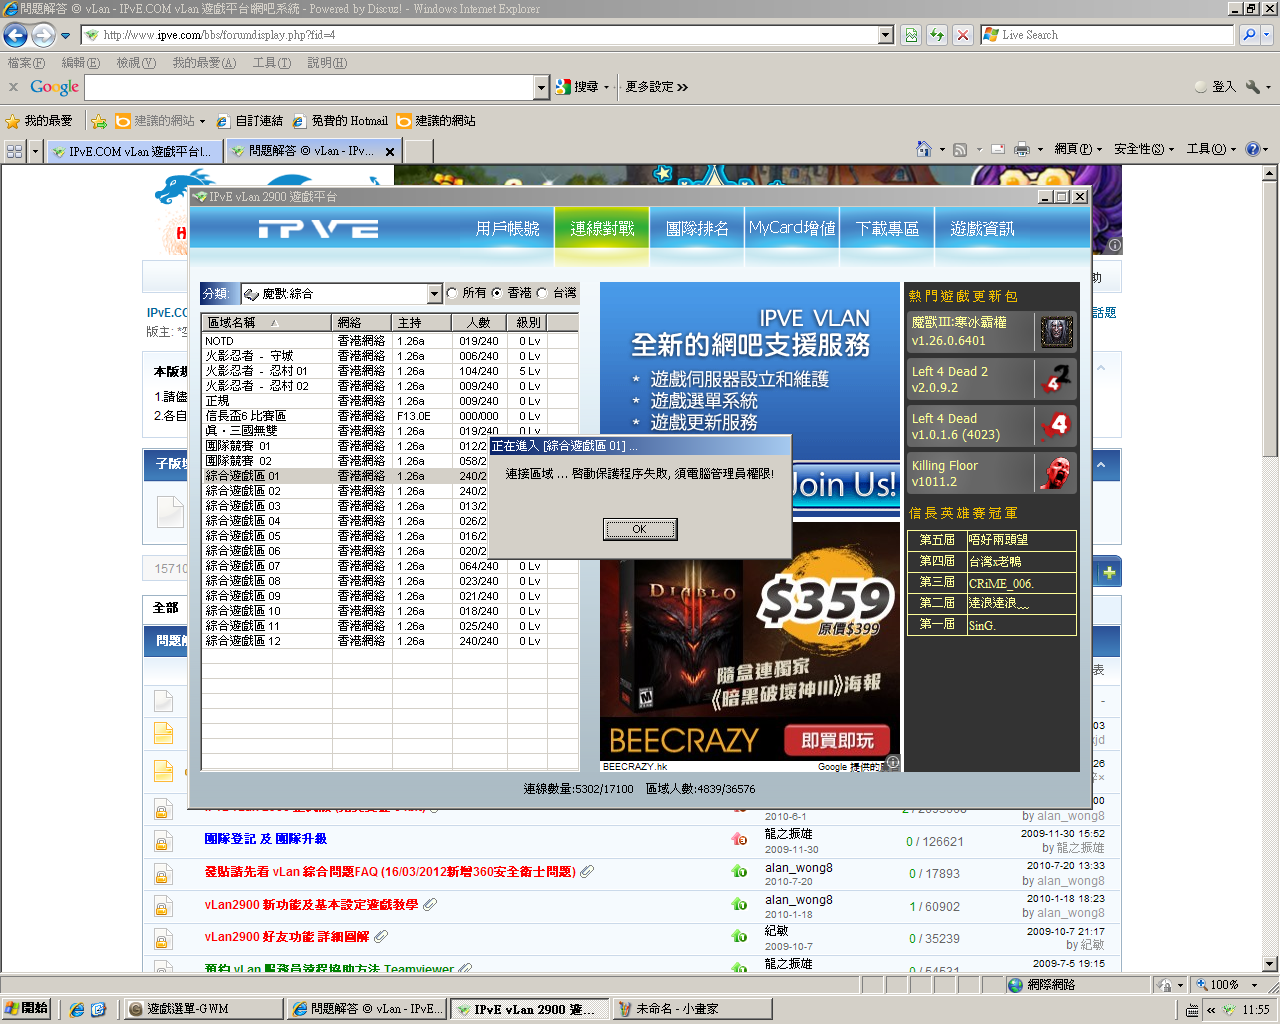Screen dimensions: 1280x1024
Task: Open the 工具(O) command bar dropdown
Action: 1211,149
